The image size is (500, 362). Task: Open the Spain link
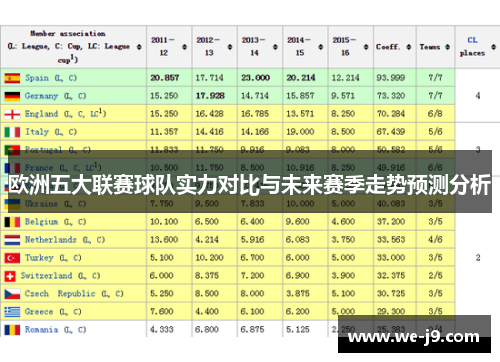pos(37,78)
